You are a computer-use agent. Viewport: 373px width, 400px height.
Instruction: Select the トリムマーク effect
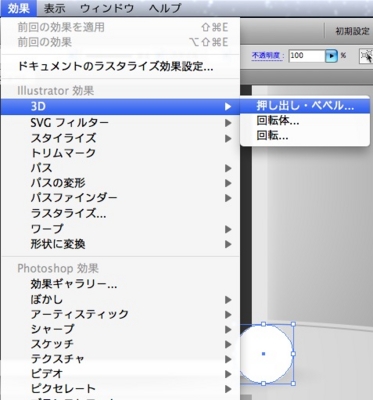pyautogui.click(x=120, y=153)
